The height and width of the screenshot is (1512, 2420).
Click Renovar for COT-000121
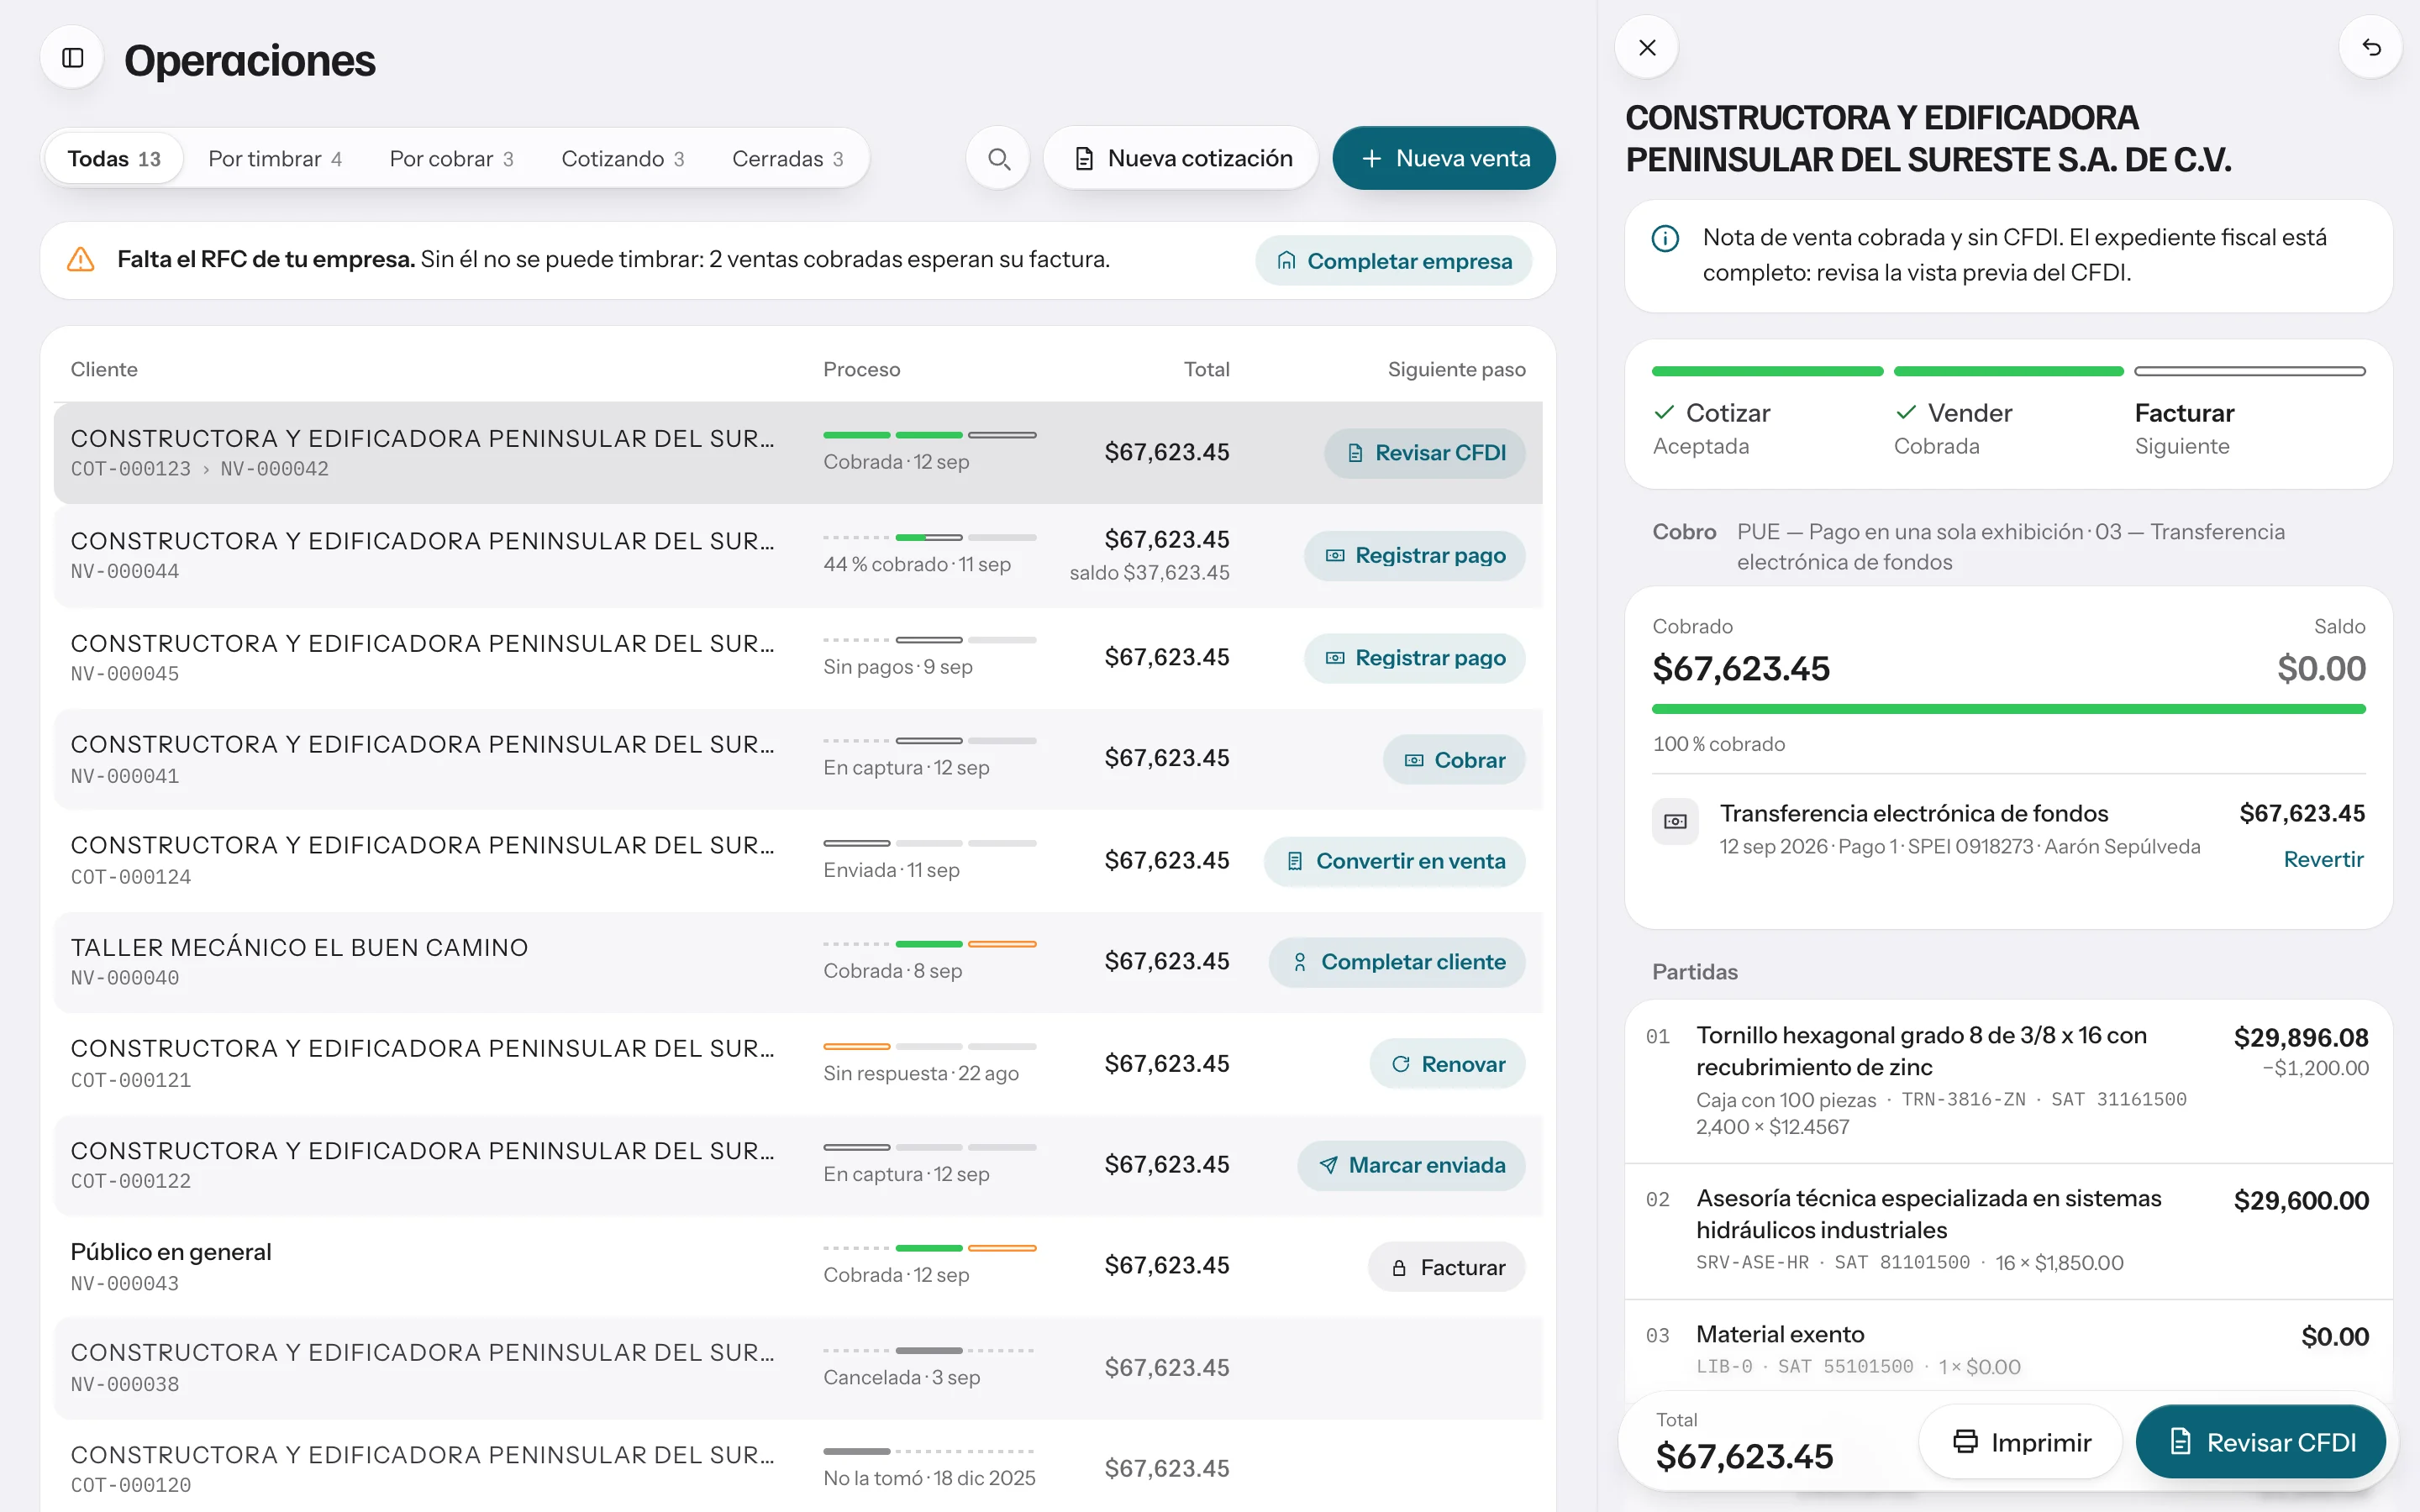coord(1447,1064)
